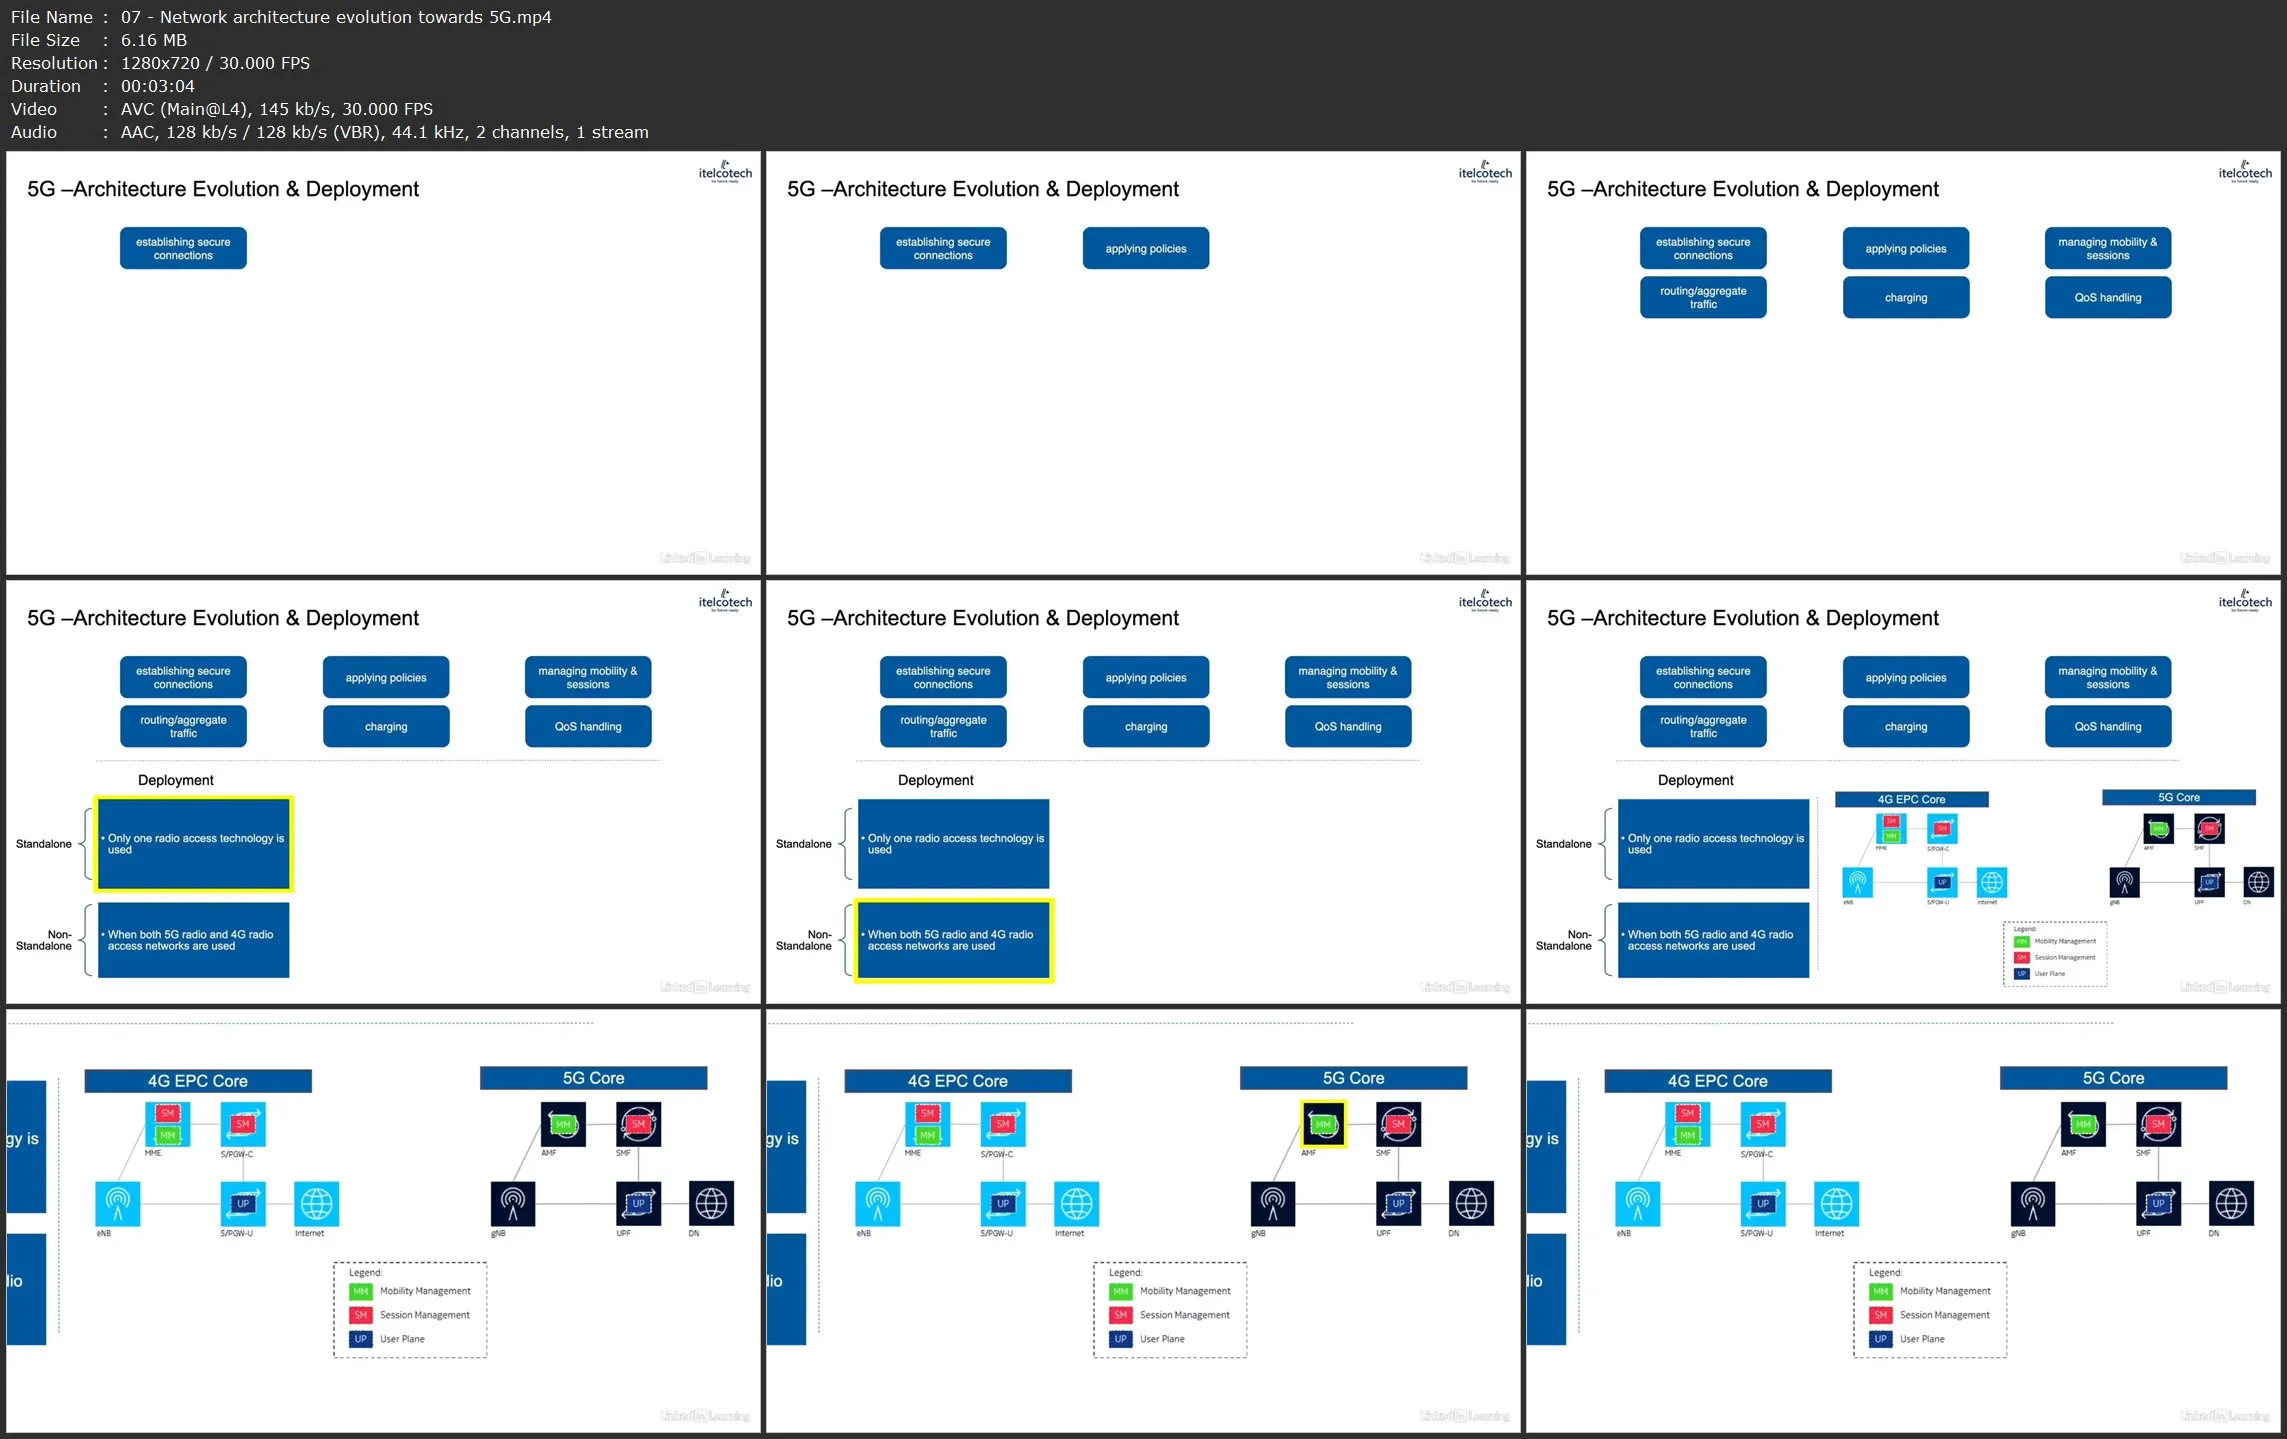The height and width of the screenshot is (1439, 2287).
Task: Click the SMF icon in bottom-left frame
Action: [638, 1124]
